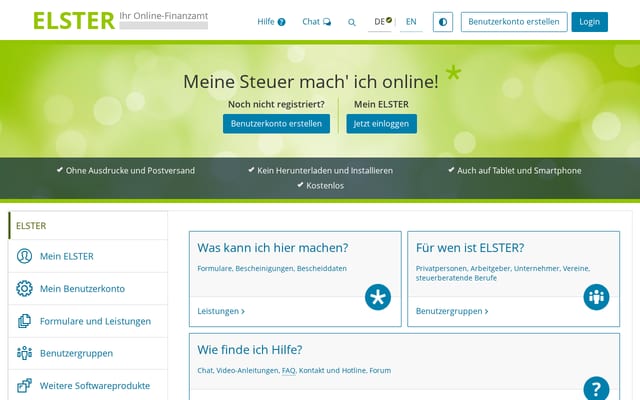Viewport: 640px width, 400px height.
Task: Click the documents icon beside Formulare und Leistungen
Action: 24,321
